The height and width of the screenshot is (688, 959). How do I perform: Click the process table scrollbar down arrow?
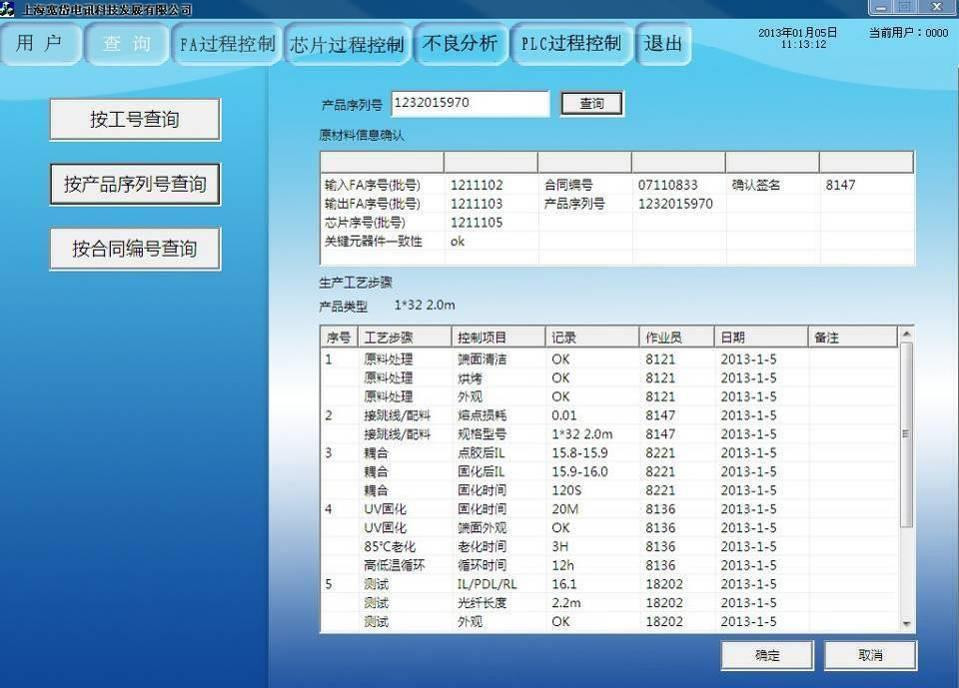point(907,624)
